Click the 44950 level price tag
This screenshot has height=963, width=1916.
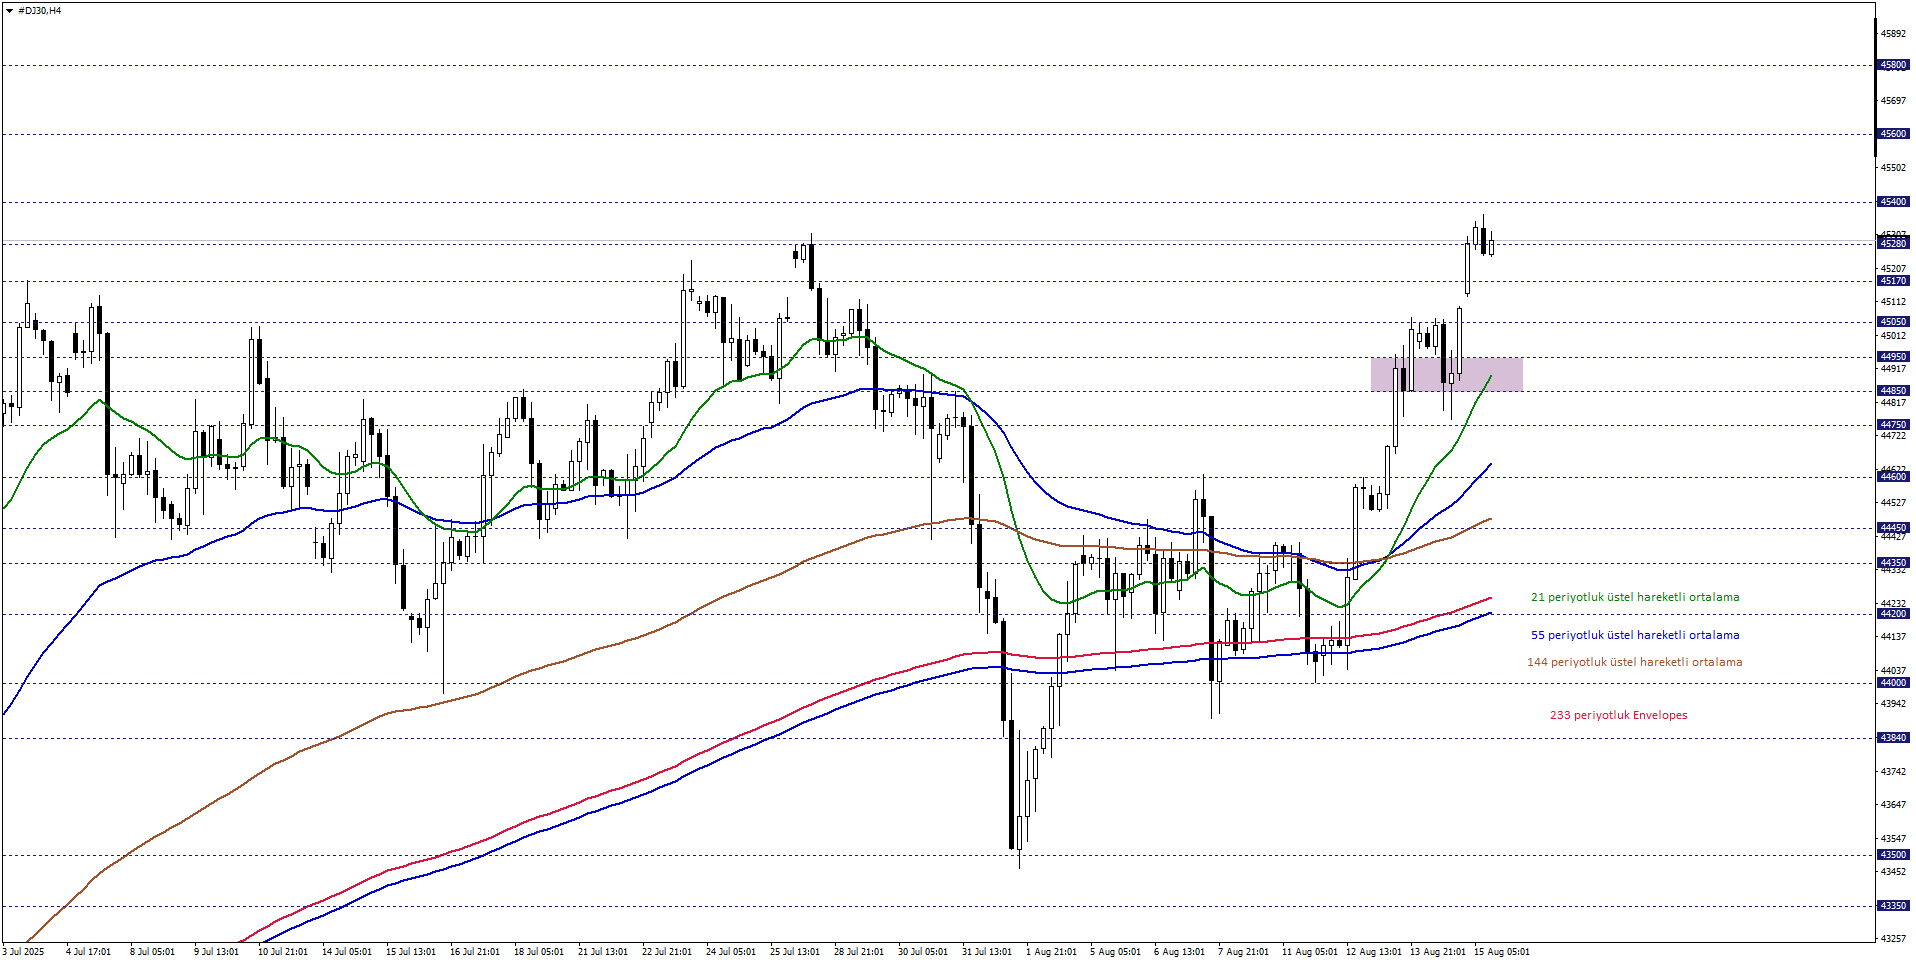click(x=1893, y=357)
